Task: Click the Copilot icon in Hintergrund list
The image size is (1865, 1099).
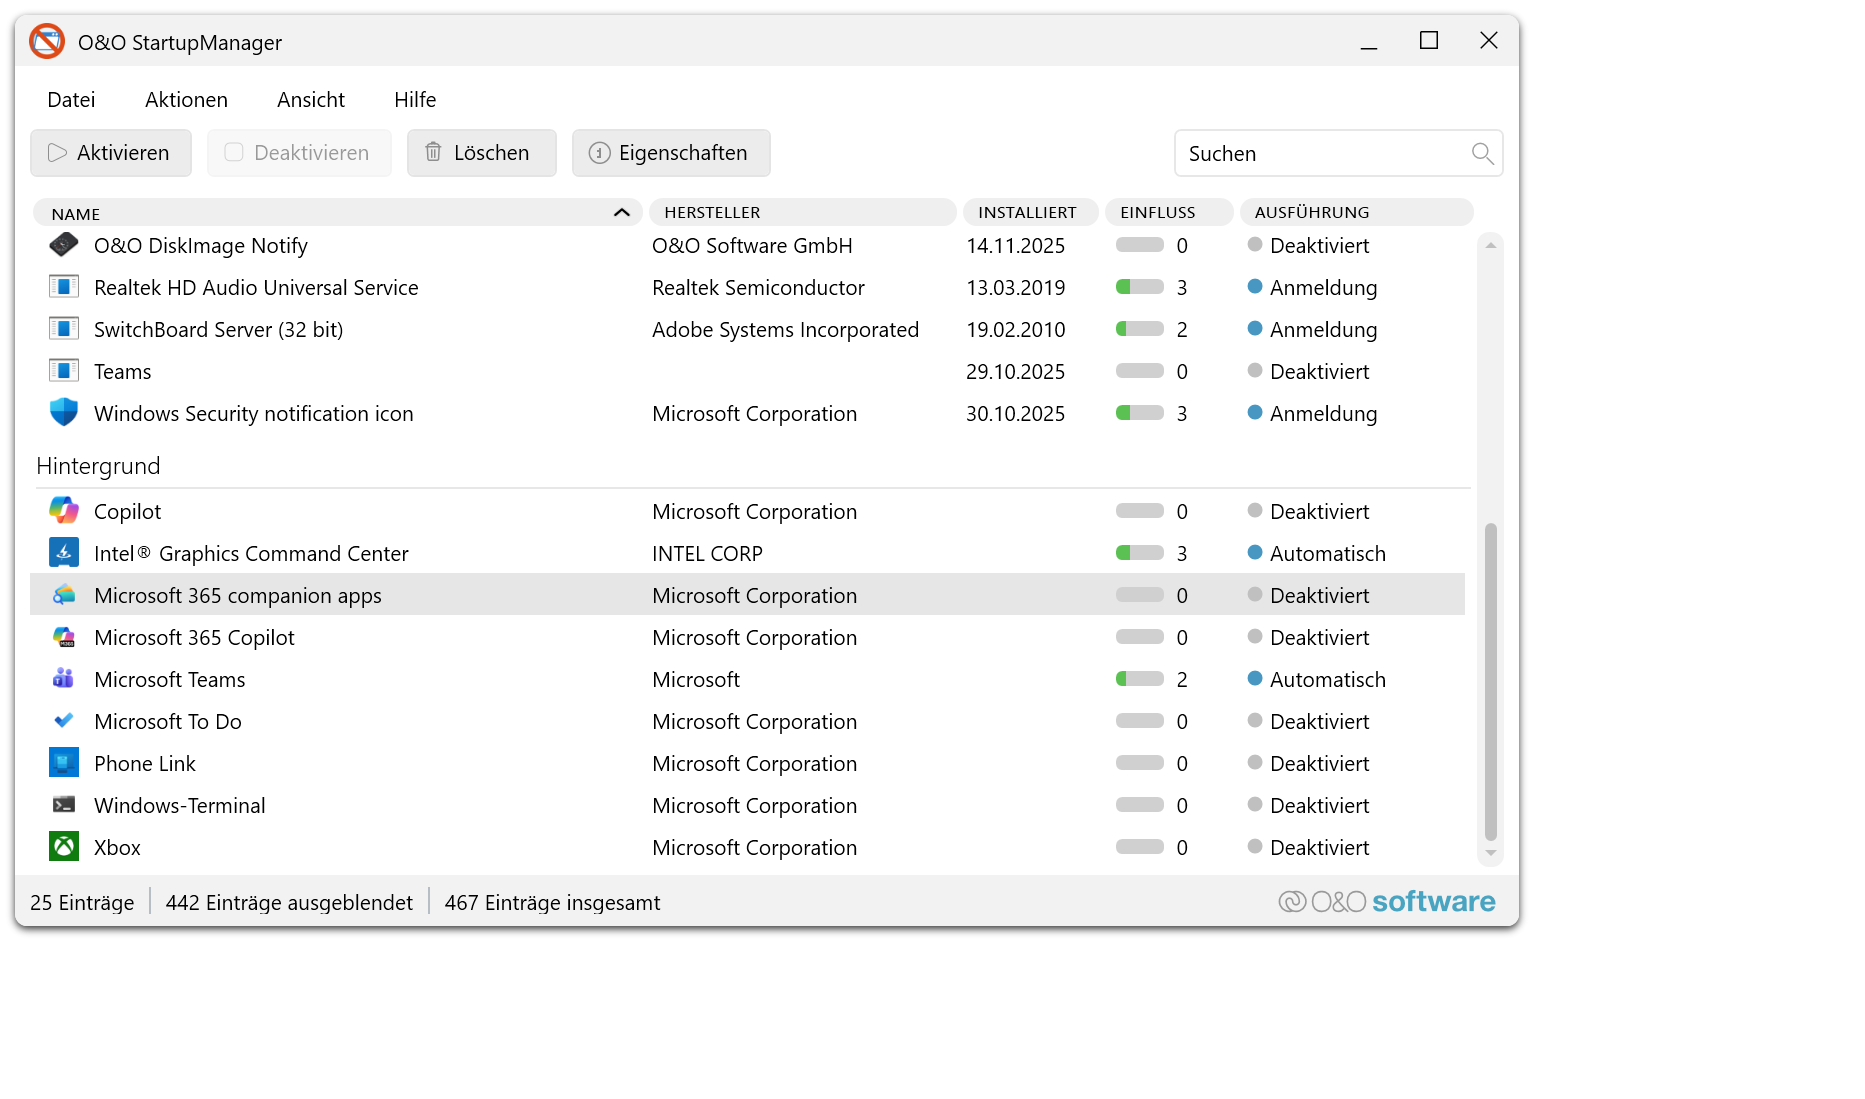Action: [64, 511]
